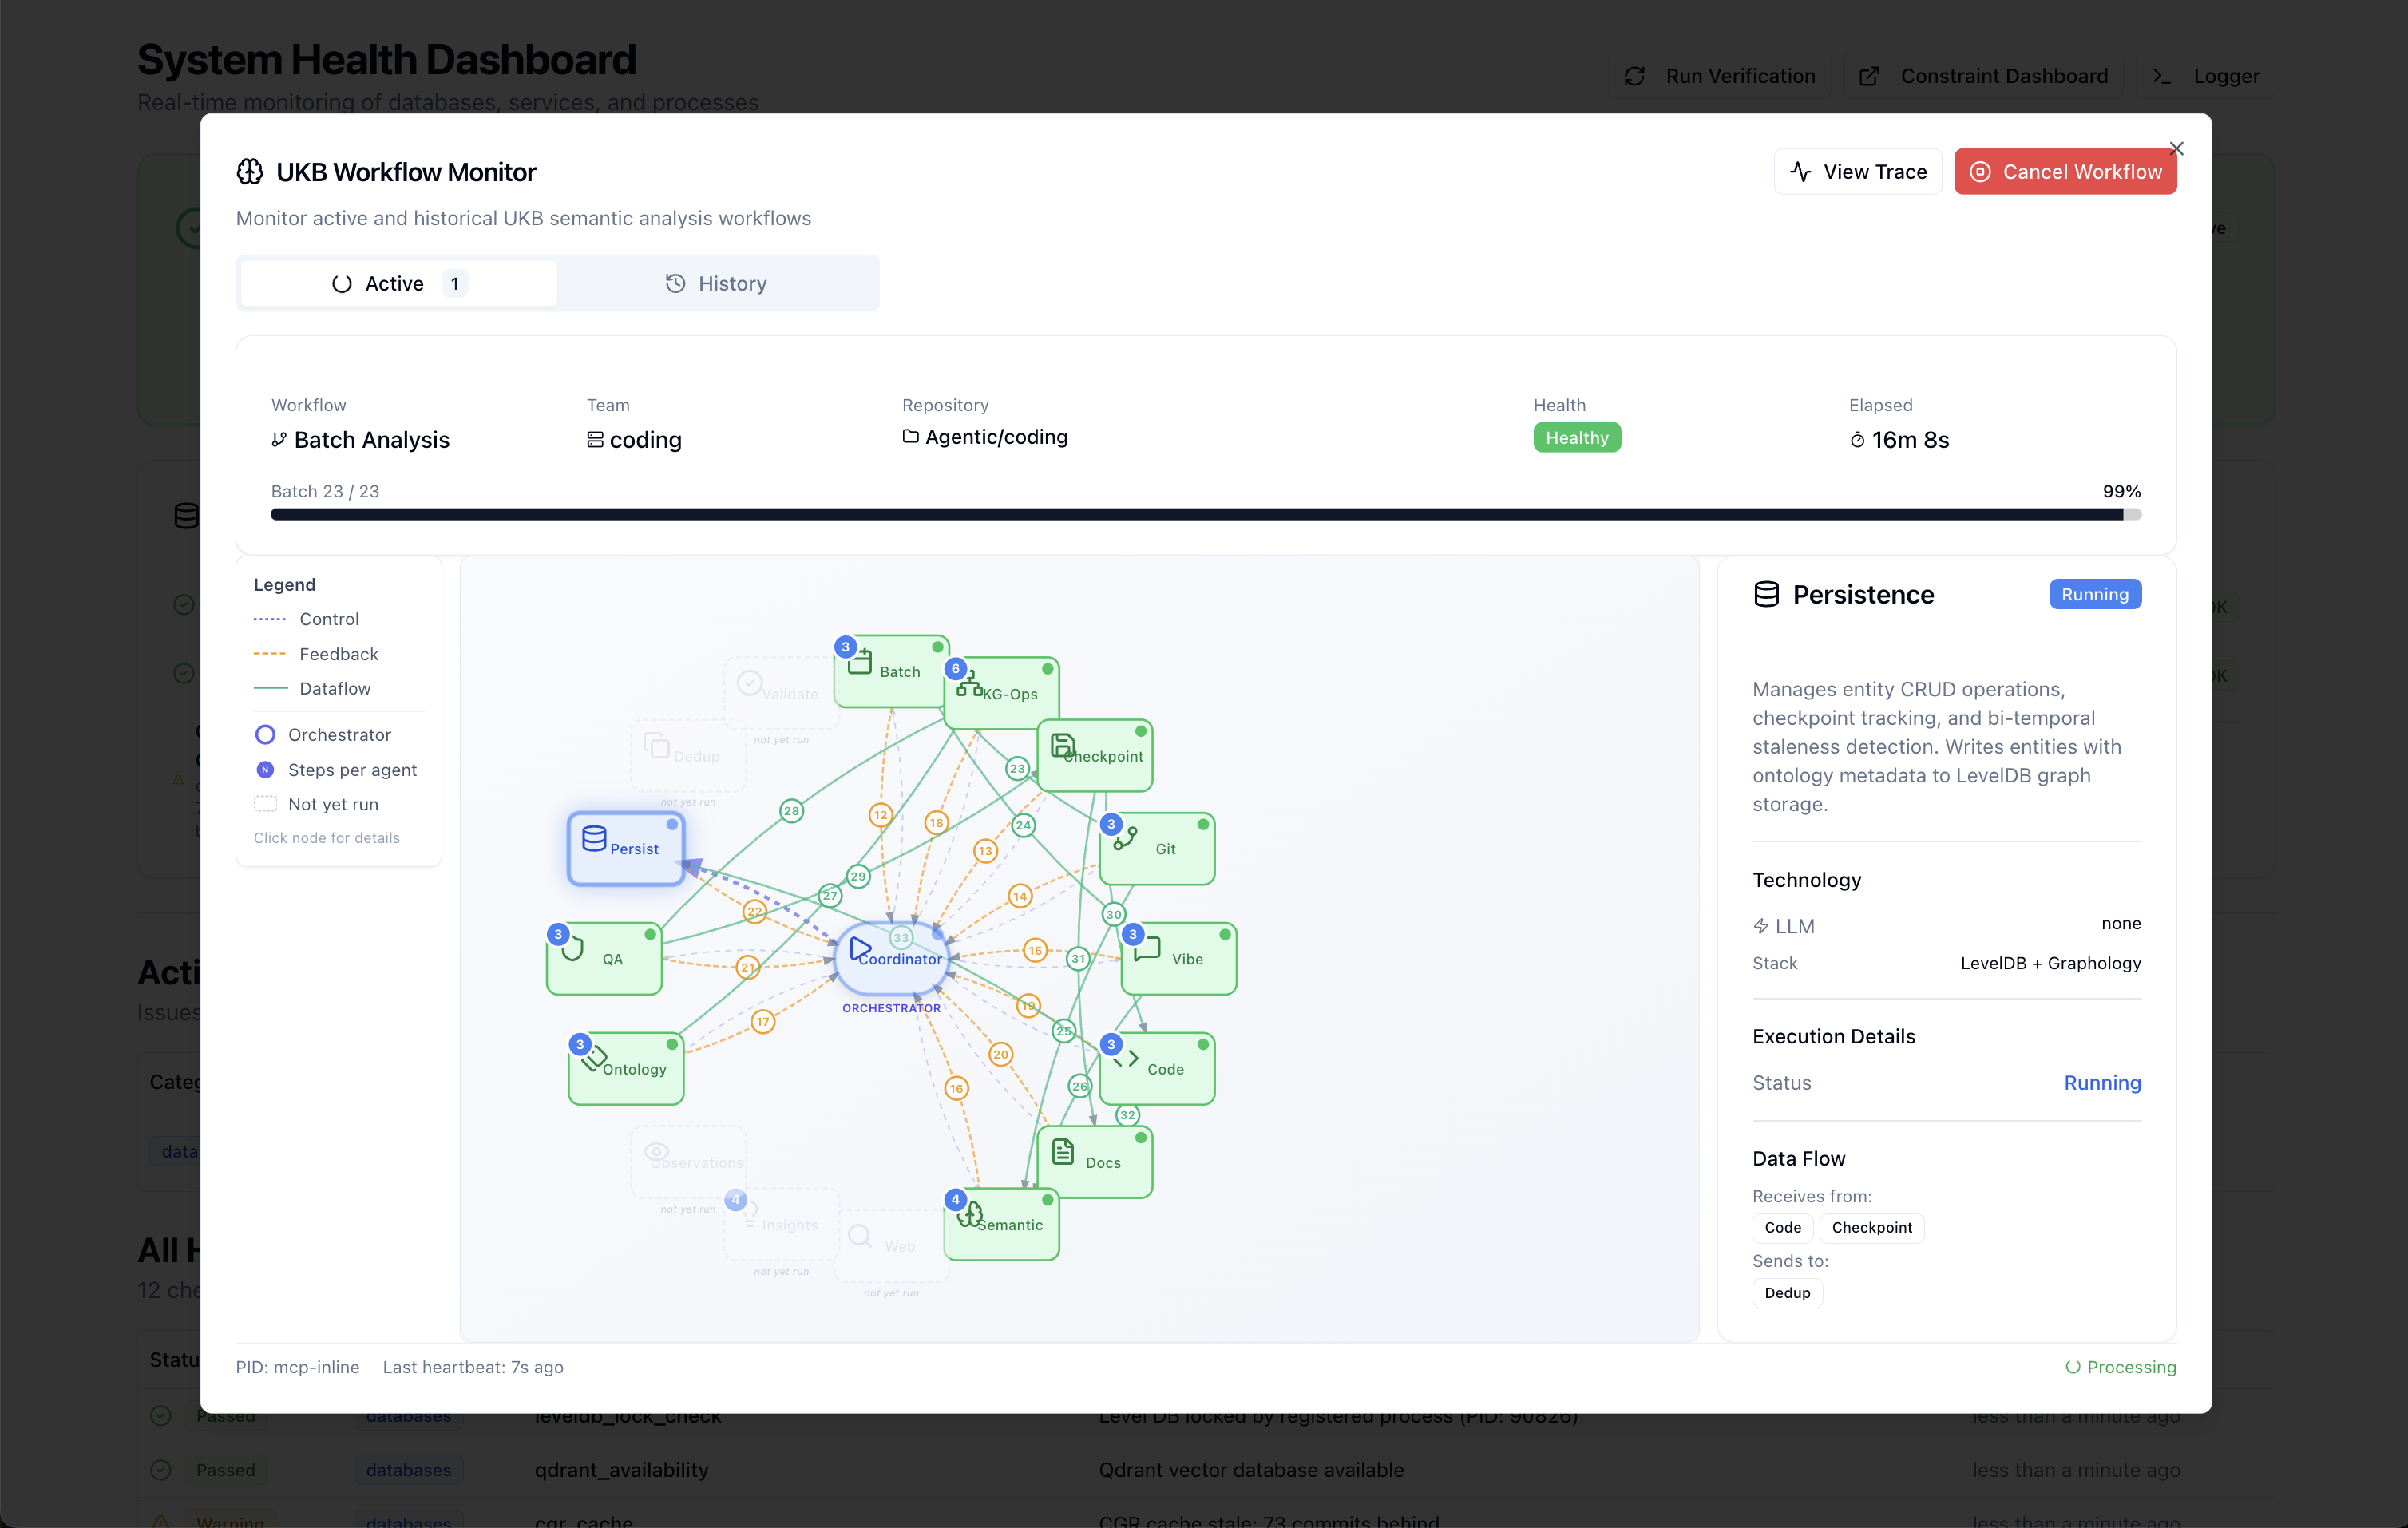The width and height of the screenshot is (2408, 1528).
Task: Open the QA node details
Action: [604, 958]
